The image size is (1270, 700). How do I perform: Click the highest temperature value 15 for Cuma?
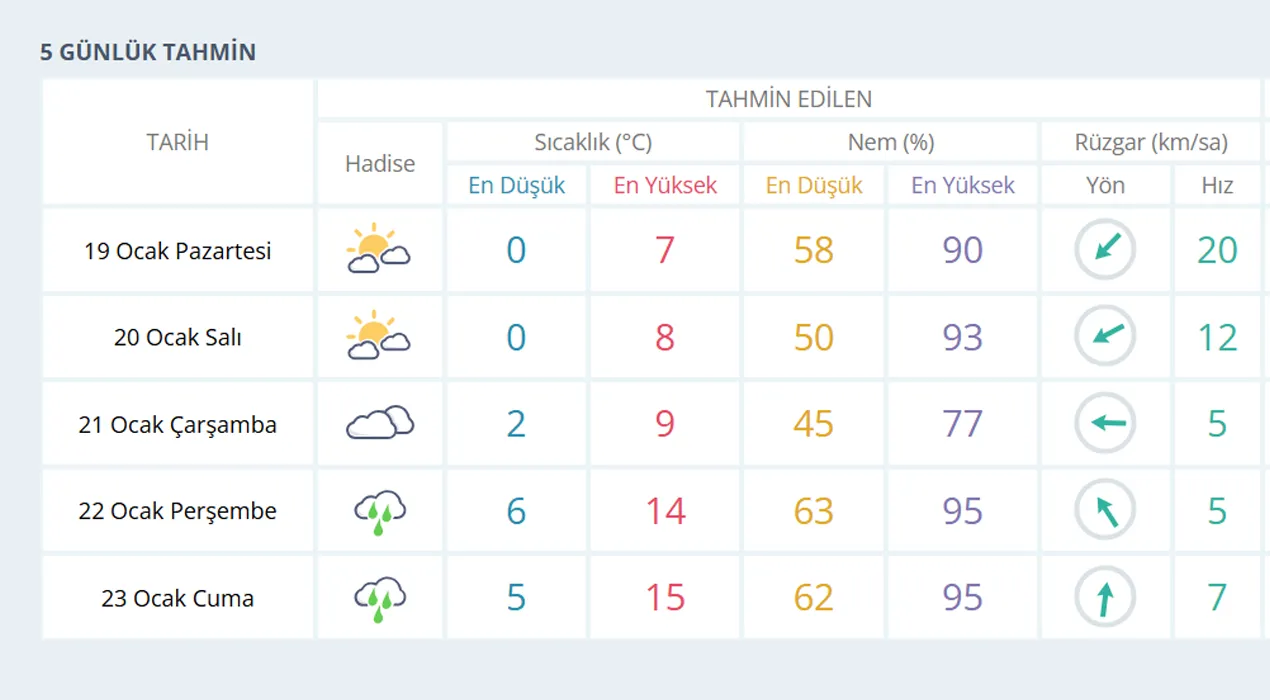[x=665, y=598]
